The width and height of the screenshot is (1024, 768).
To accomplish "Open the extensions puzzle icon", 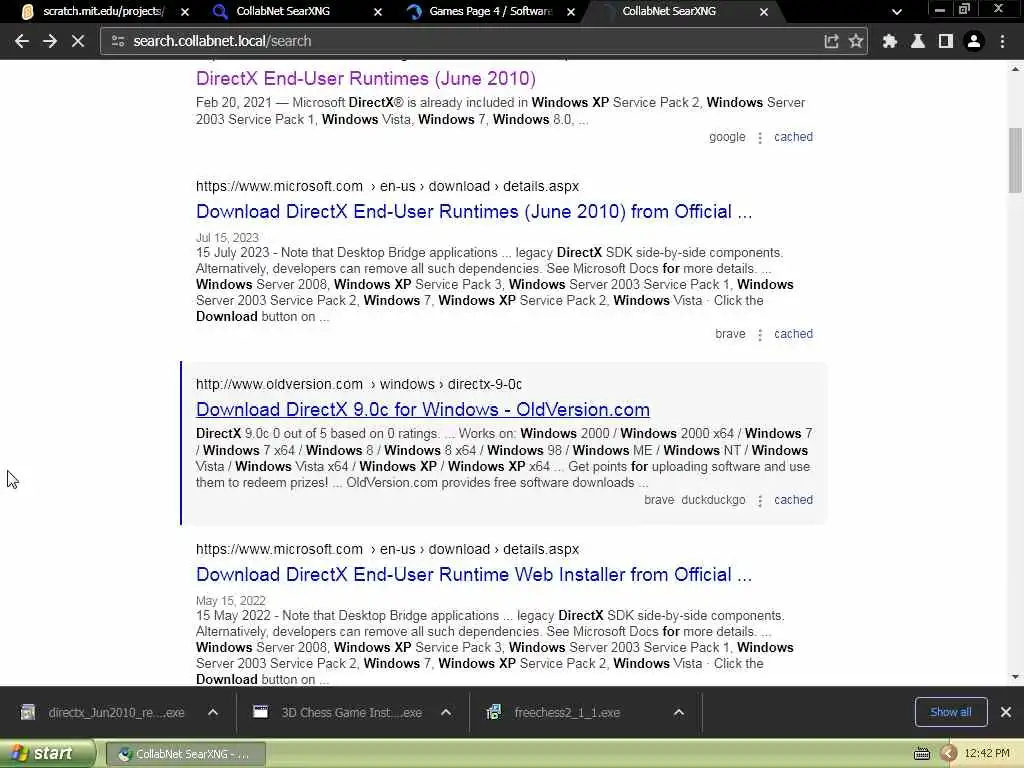I will 889,41.
